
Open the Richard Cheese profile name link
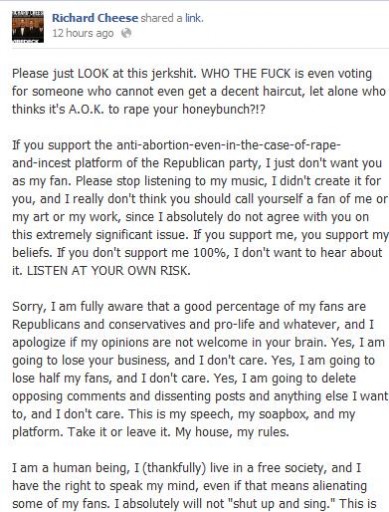95,18
